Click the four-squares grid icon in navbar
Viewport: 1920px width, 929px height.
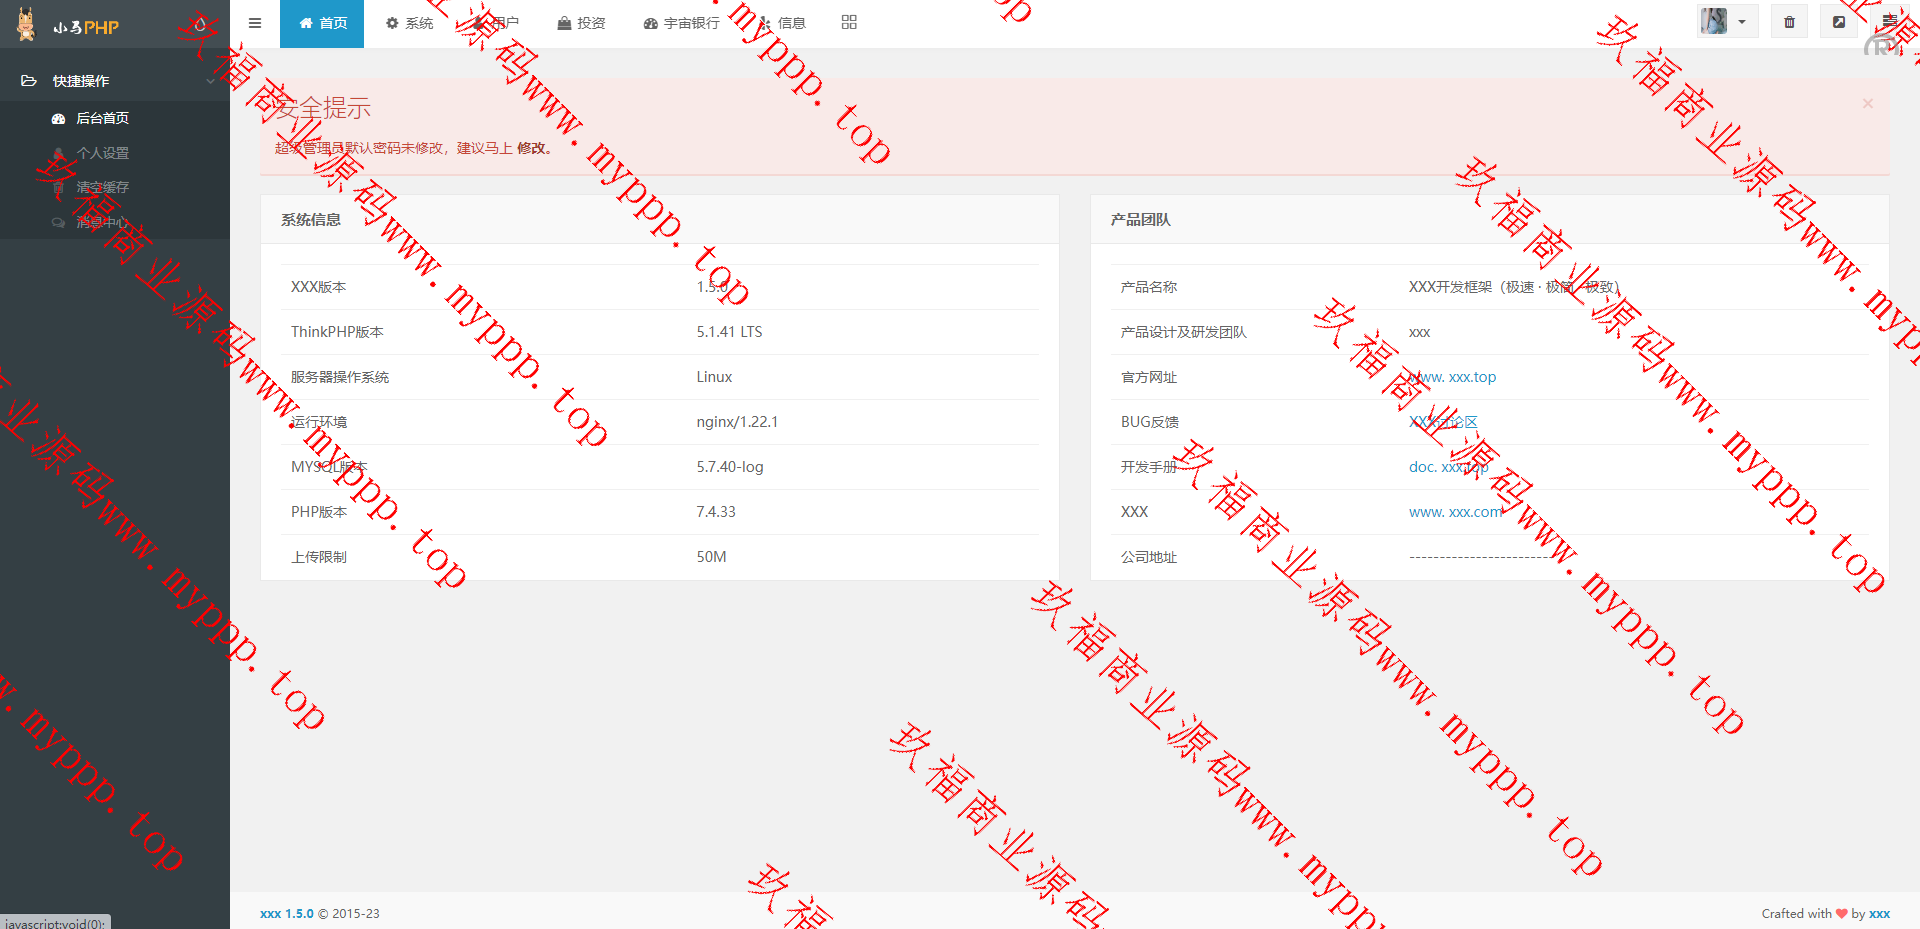849,23
